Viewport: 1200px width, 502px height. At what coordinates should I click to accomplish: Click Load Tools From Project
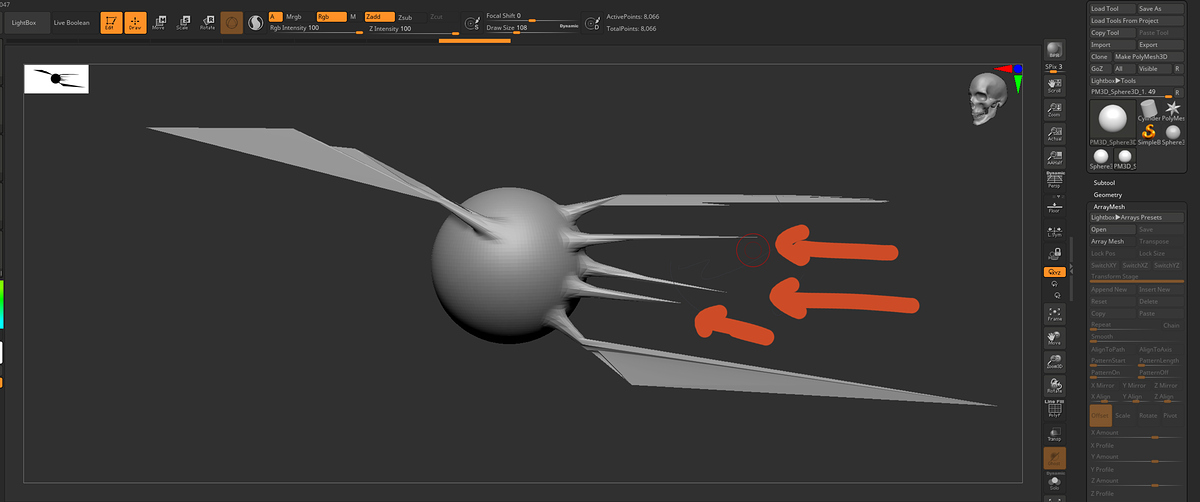click(x=1136, y=21)
